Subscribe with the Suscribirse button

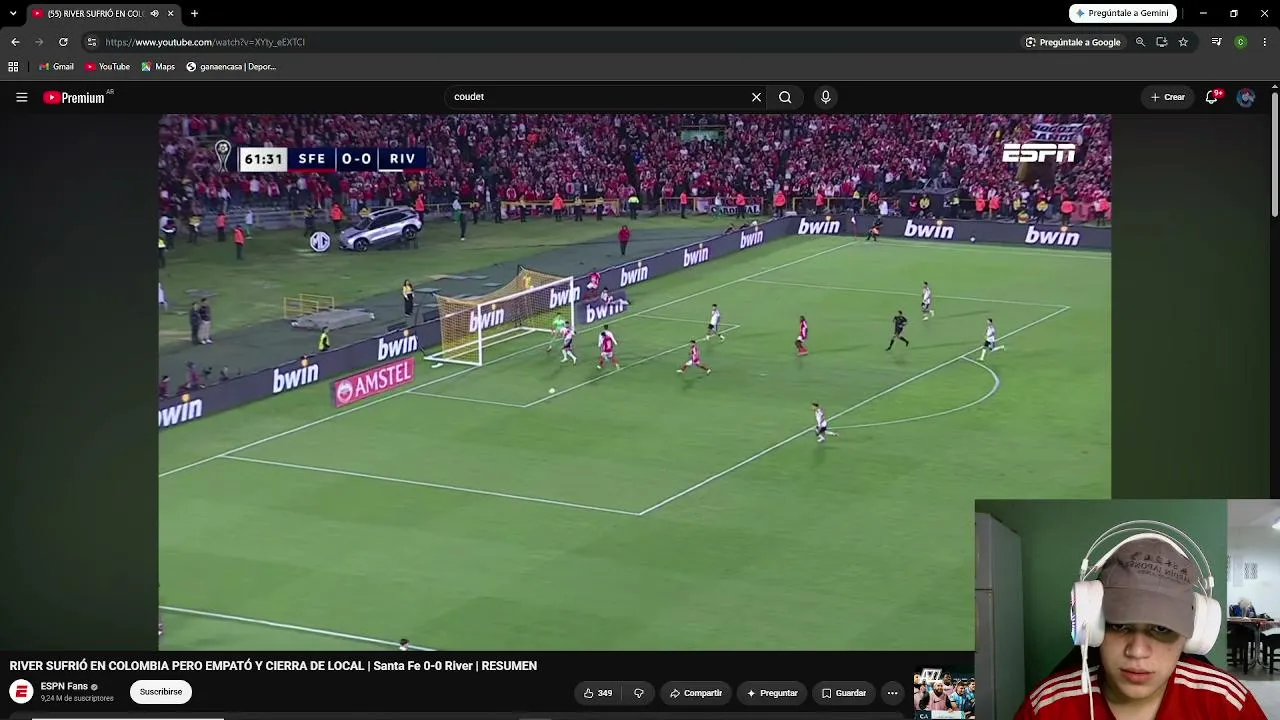tap(161, 692)
